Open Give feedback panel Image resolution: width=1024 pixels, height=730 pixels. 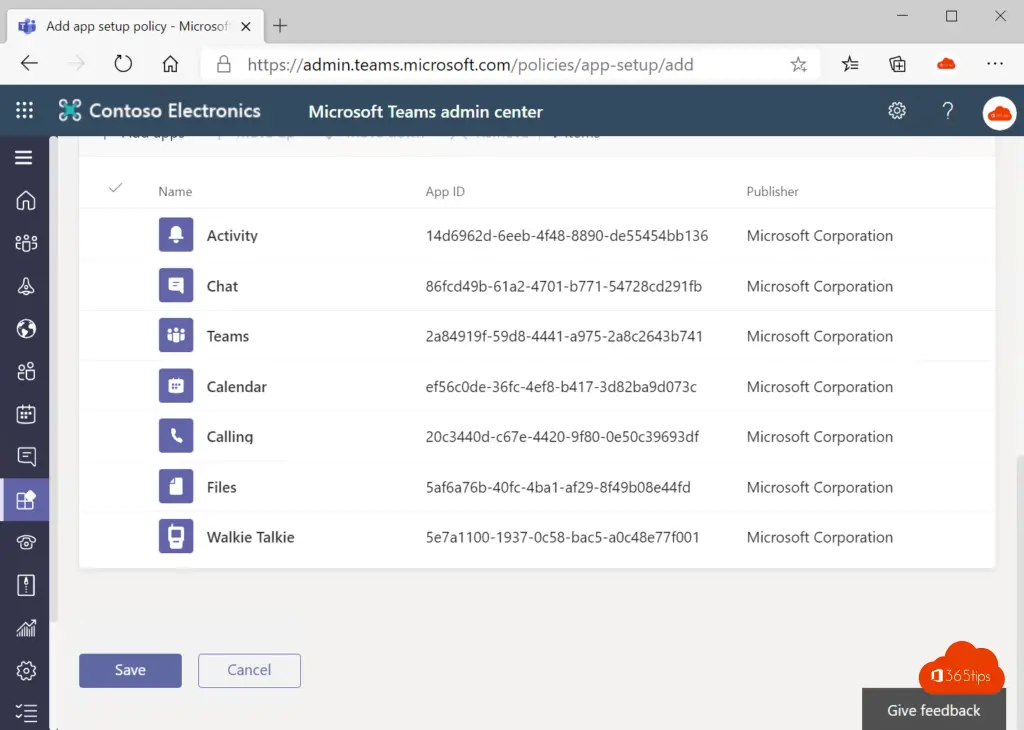click(933, 710)
